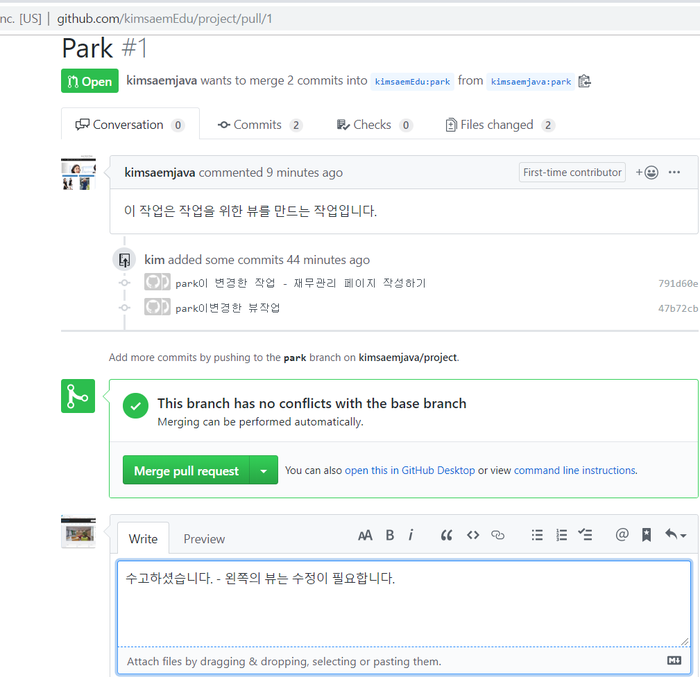This screenshot has width=700, height=677.
Task: Click kimsaemjava author name in comment header
Action: click(x=159, y=172)
